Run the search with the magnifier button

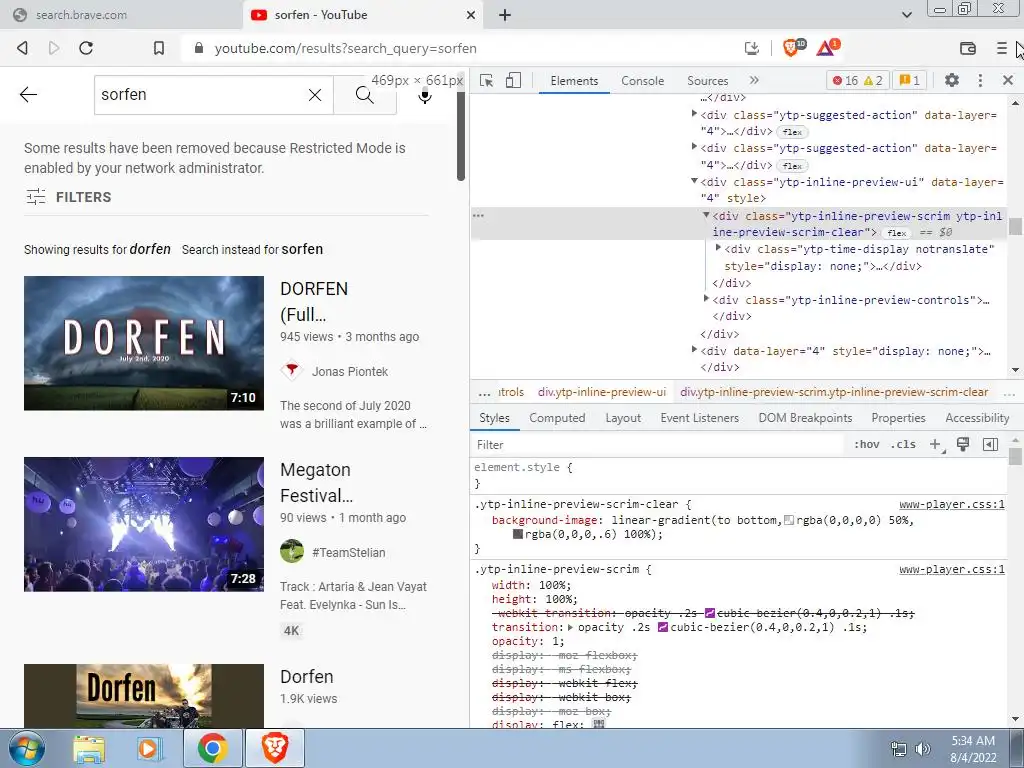coord(364,95)
